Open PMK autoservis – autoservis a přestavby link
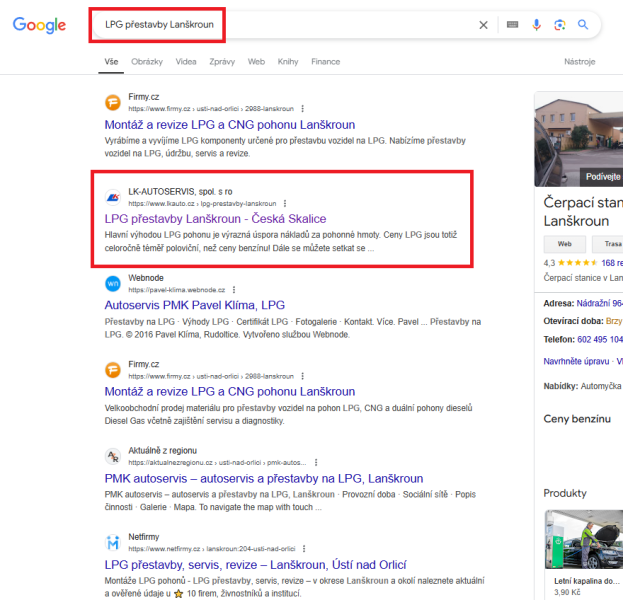Viewport: 623px width, 600px height. click(264, 479)
